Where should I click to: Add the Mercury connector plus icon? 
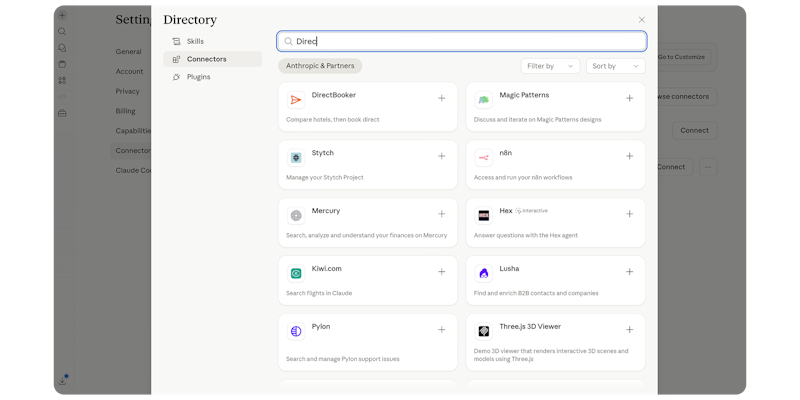pyautogui.click(x=442, y=214)
